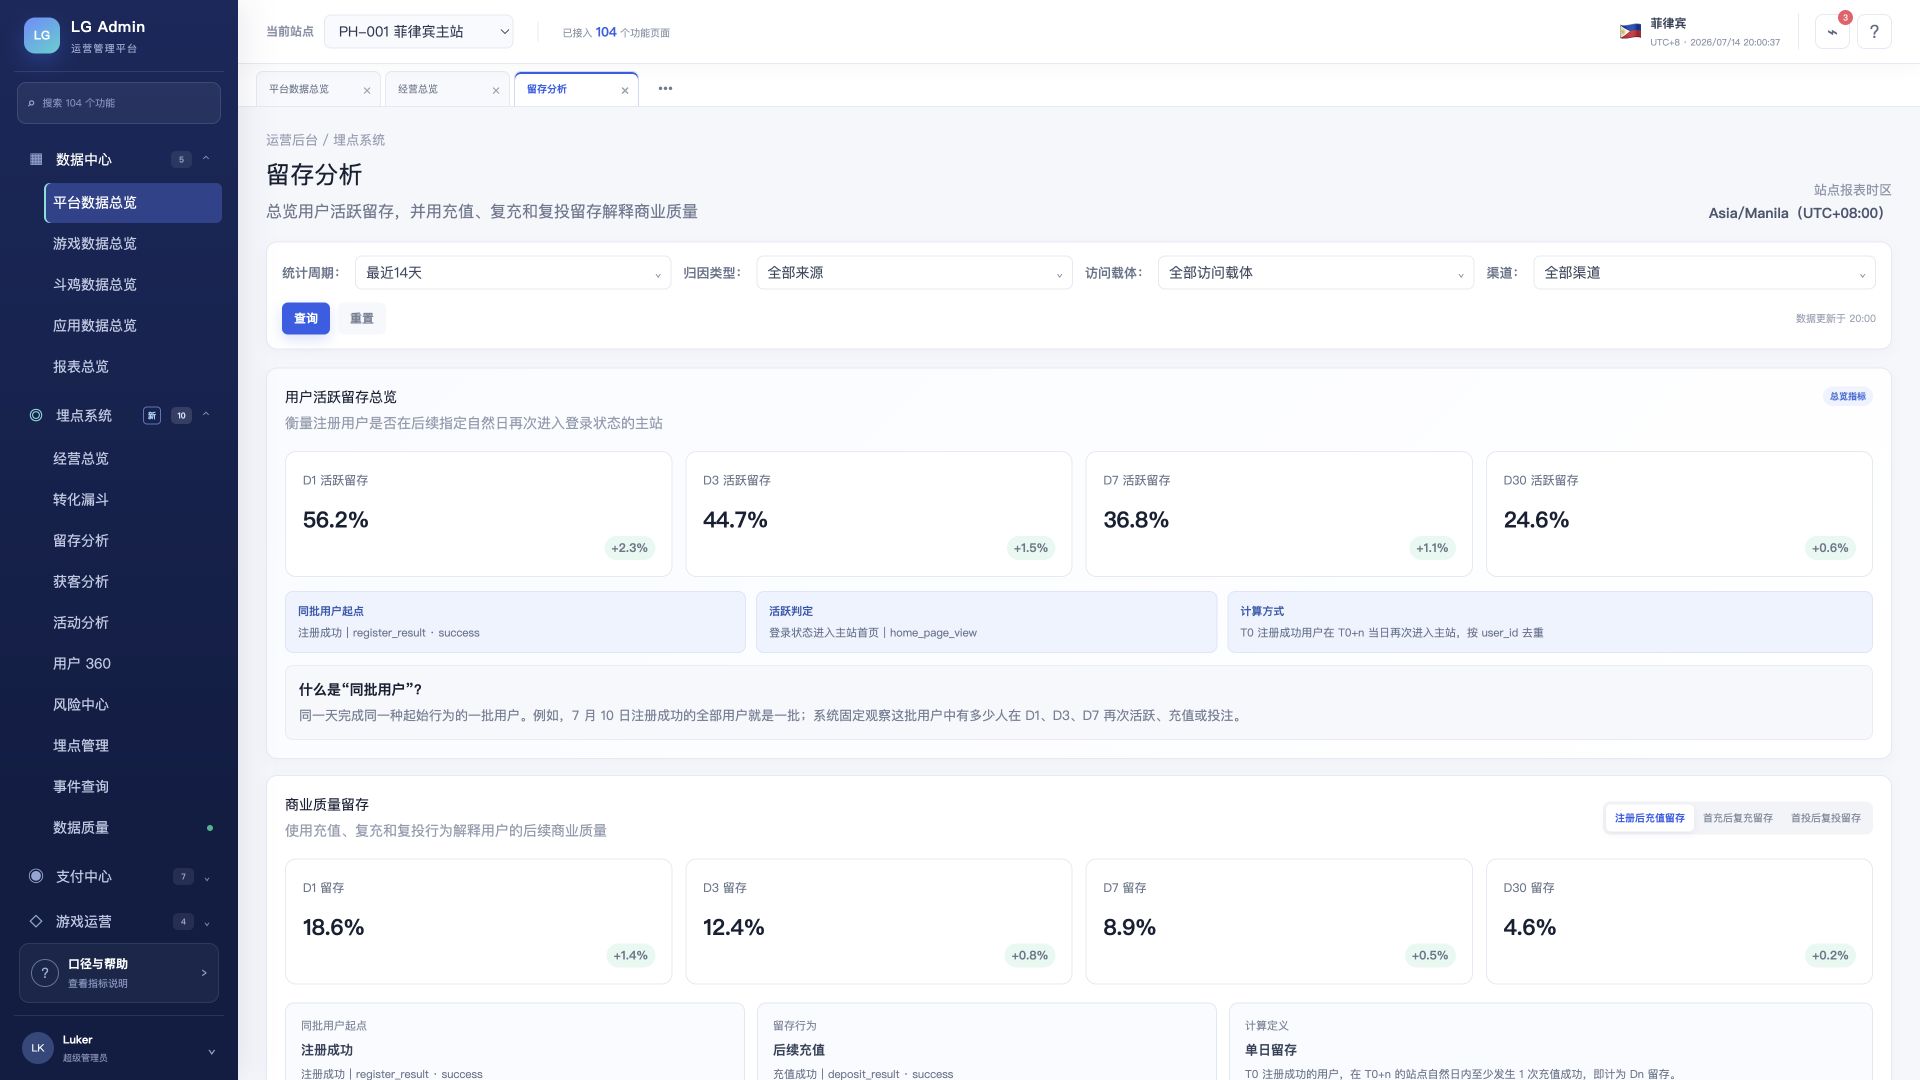Click 埋点系统 breadcrumb link

coord(359,140)
